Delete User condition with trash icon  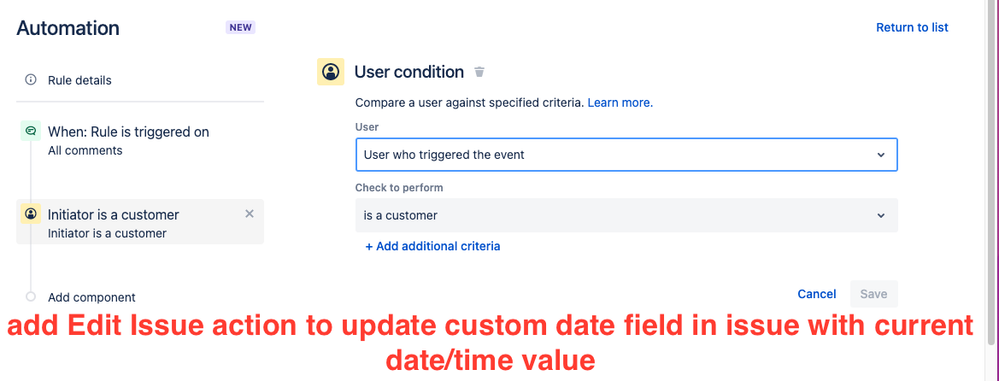tap(479, 72)
